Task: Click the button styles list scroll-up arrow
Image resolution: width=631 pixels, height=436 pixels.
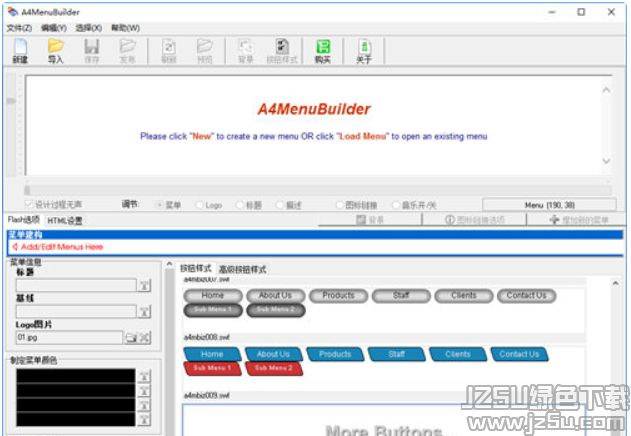Action: (x=616, y=283)
